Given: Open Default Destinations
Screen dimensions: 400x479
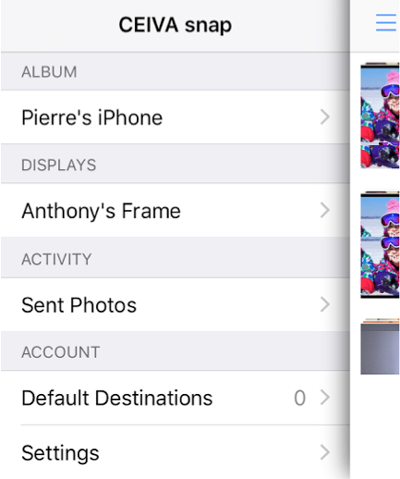Looking at the screenshot, I should point(175,398).
